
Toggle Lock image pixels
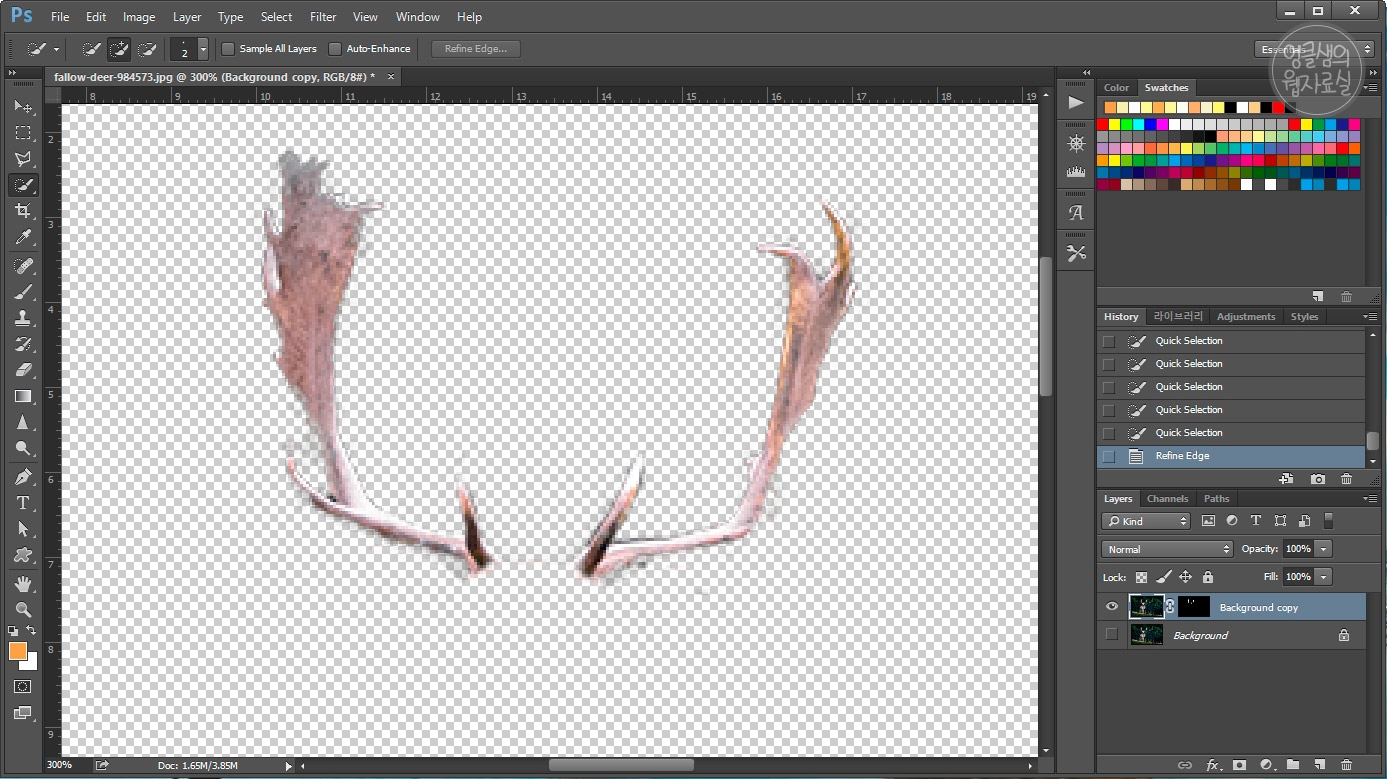tap(1163, 577)
